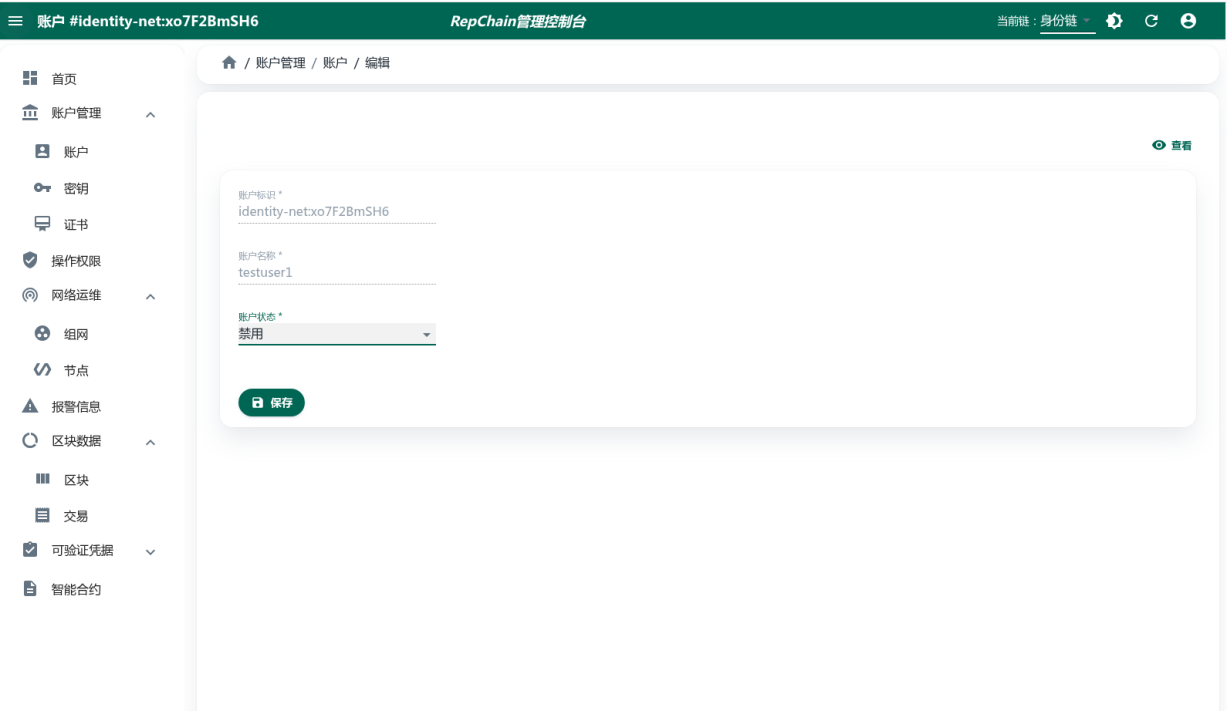Collapse the 账户管理 section chevron
This screenshot has height=711, width=1227.
[x=150, y=114]
